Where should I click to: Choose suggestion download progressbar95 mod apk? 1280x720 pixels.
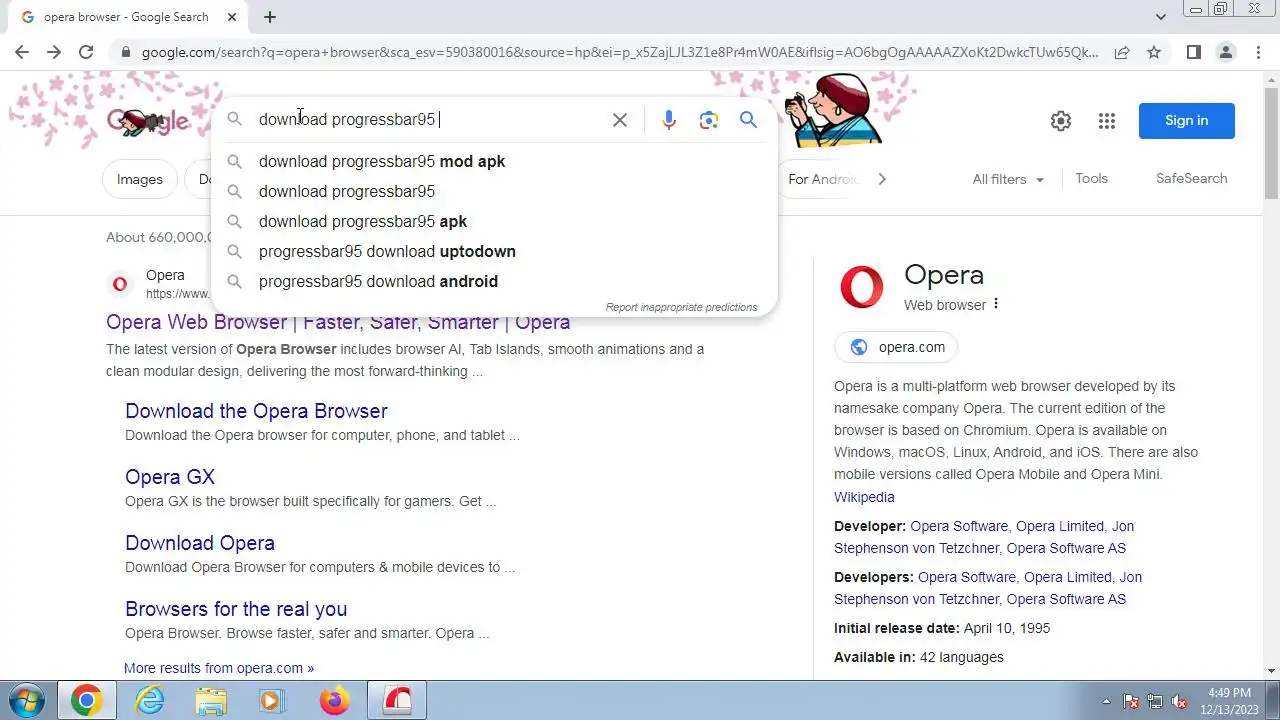click(x=494, y=161)
